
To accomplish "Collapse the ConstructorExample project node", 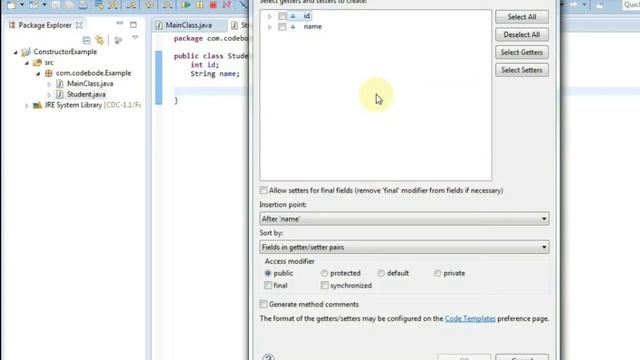I will coord(16,52).
